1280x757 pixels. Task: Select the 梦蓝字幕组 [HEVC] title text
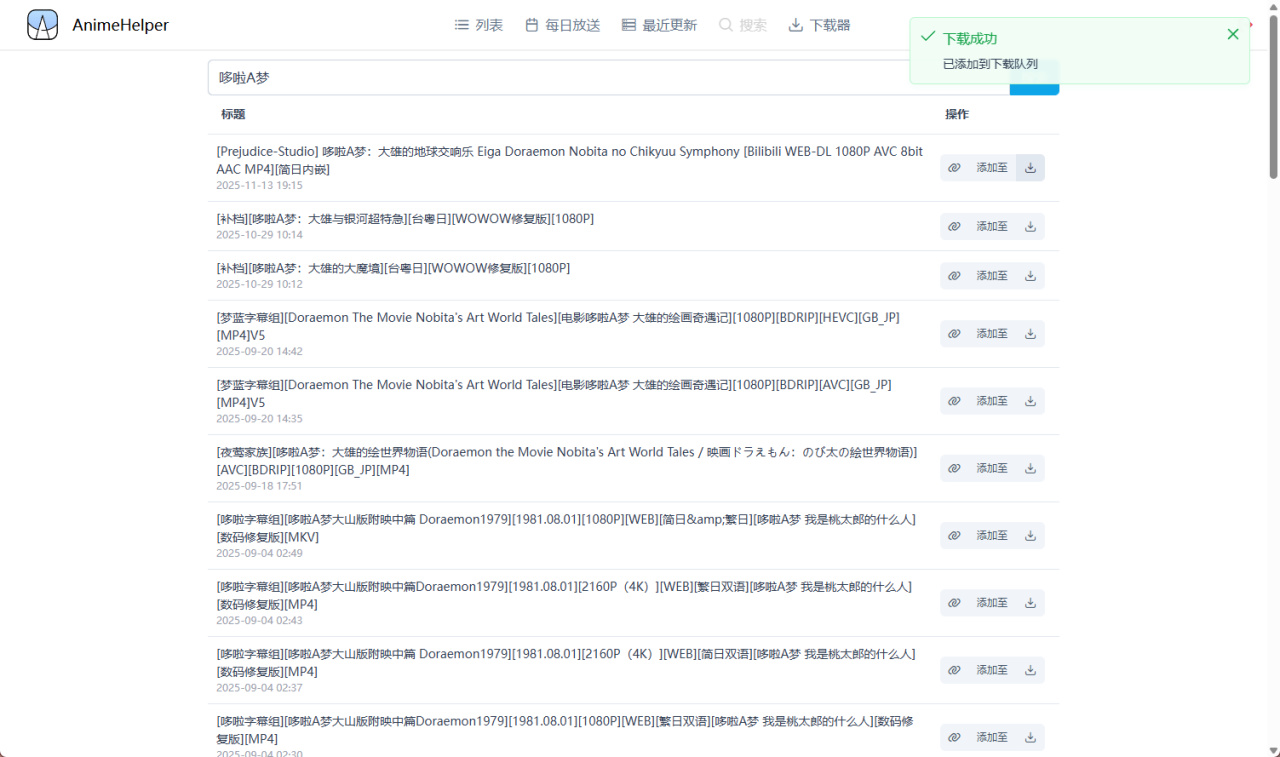pos(558,326)
